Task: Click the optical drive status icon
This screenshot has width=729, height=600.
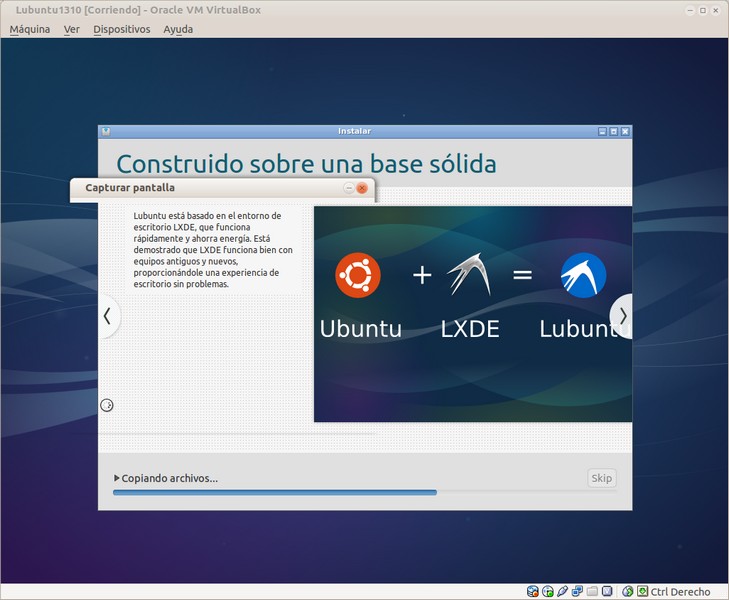Action: point(548,592)
